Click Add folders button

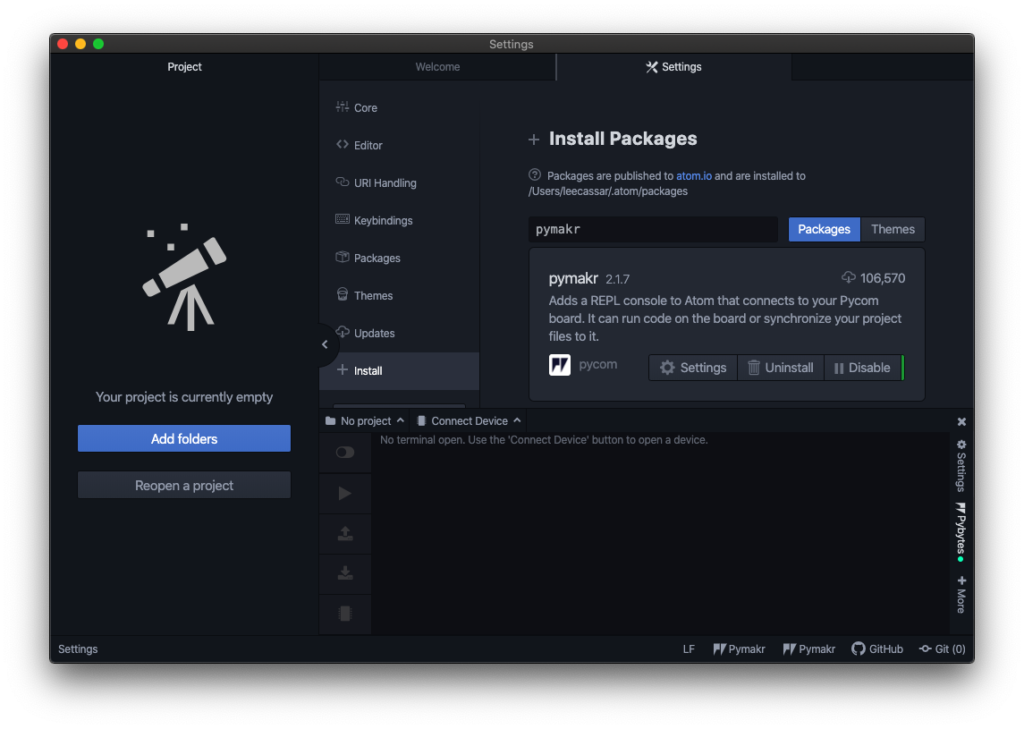[x=184, y=439]
